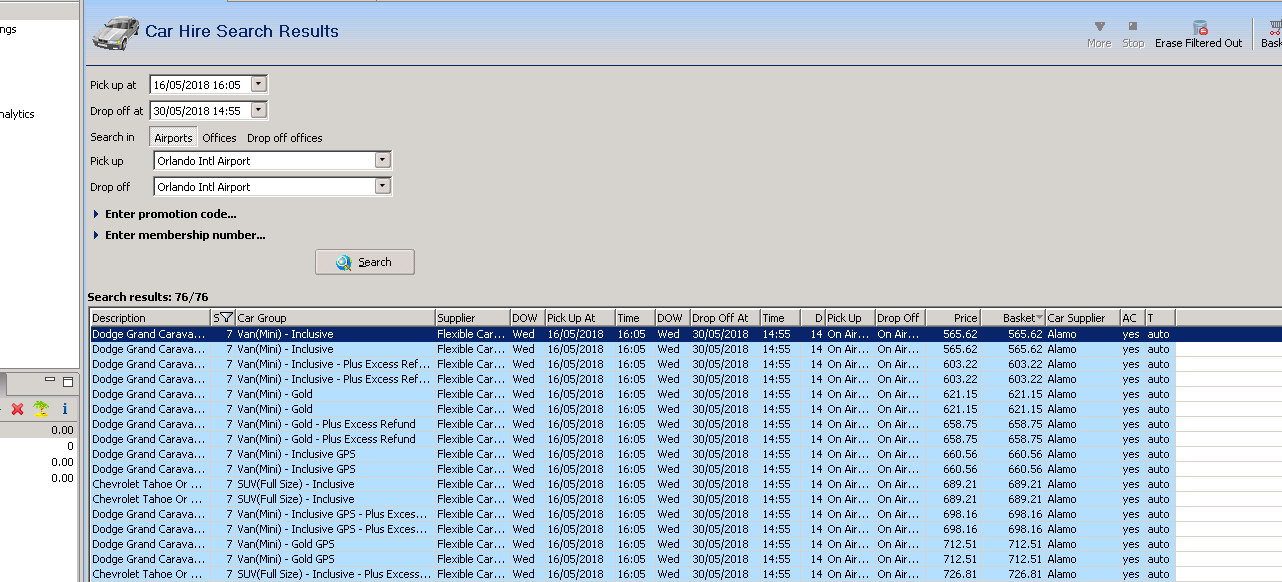
Task: Sort by the Drop Off At column header
Action: coord(724,318)
